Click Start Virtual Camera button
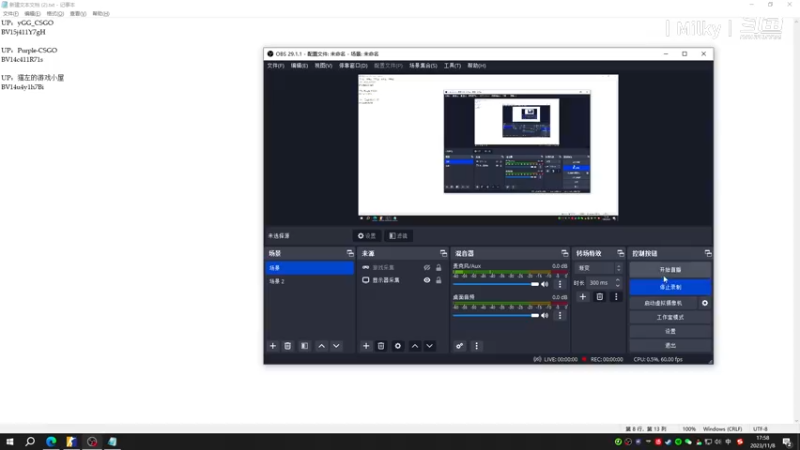The image size is (800, 450). point(663,303)
